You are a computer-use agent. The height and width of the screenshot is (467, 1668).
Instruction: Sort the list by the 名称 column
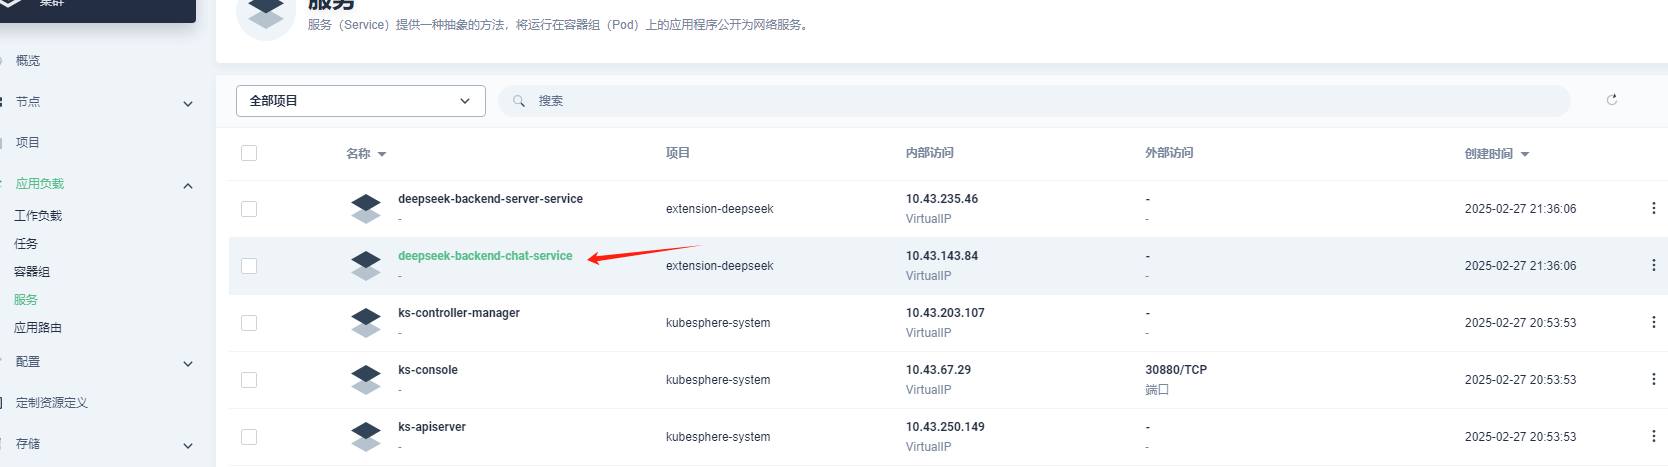point(366,154)
